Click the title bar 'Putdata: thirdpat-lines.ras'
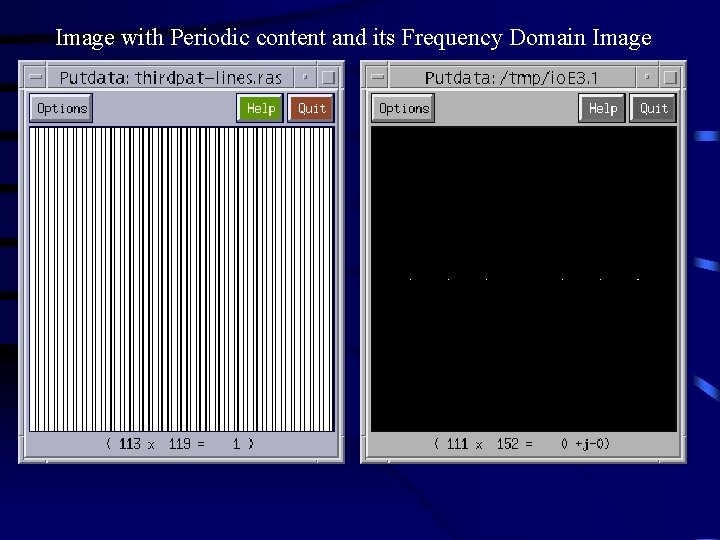The width and height of the screenshot is (720, 540). click(x=170, y=77)
